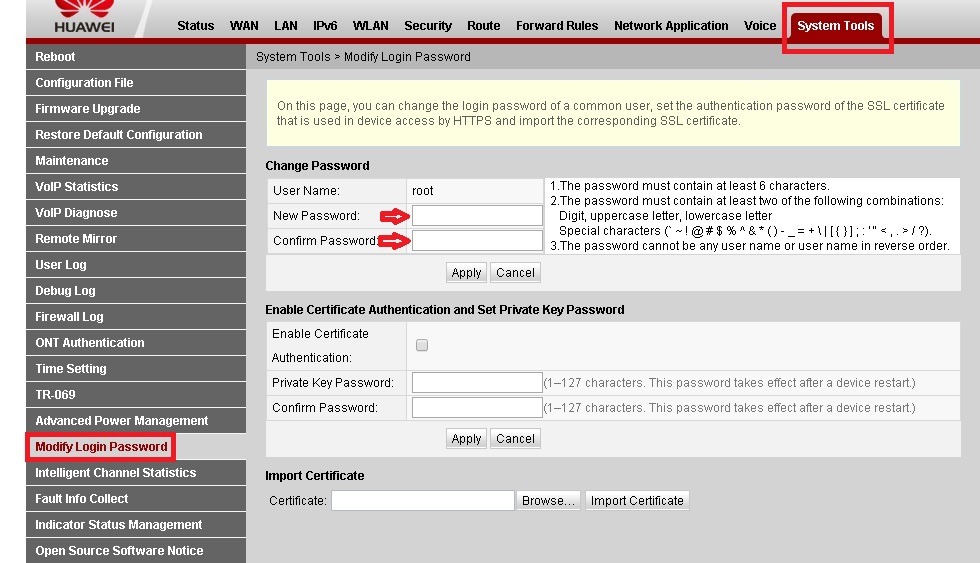This screenshot has width=980, height=563.
Task: Open the Security tab
Action: pos(428,26)
